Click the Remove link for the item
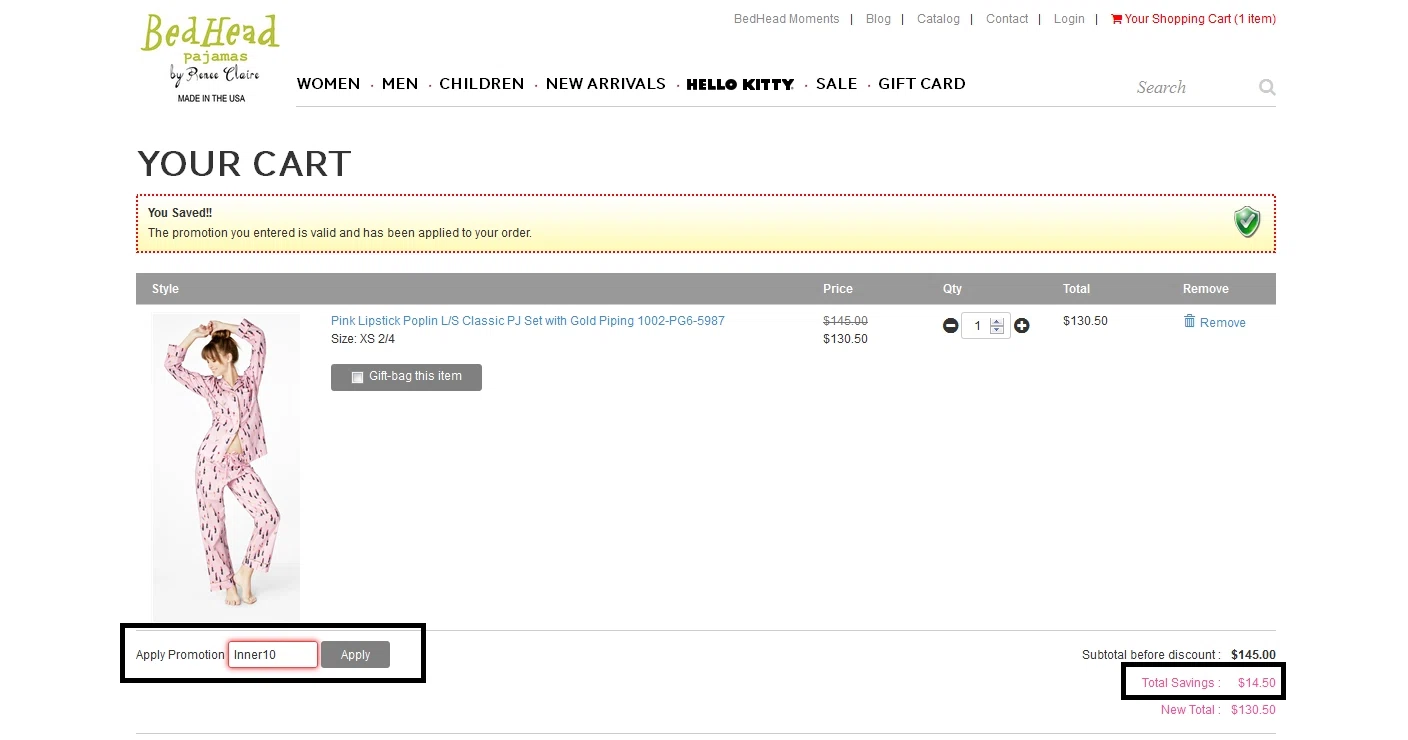The image size is (1408, 740). [x=1223, y=323]
